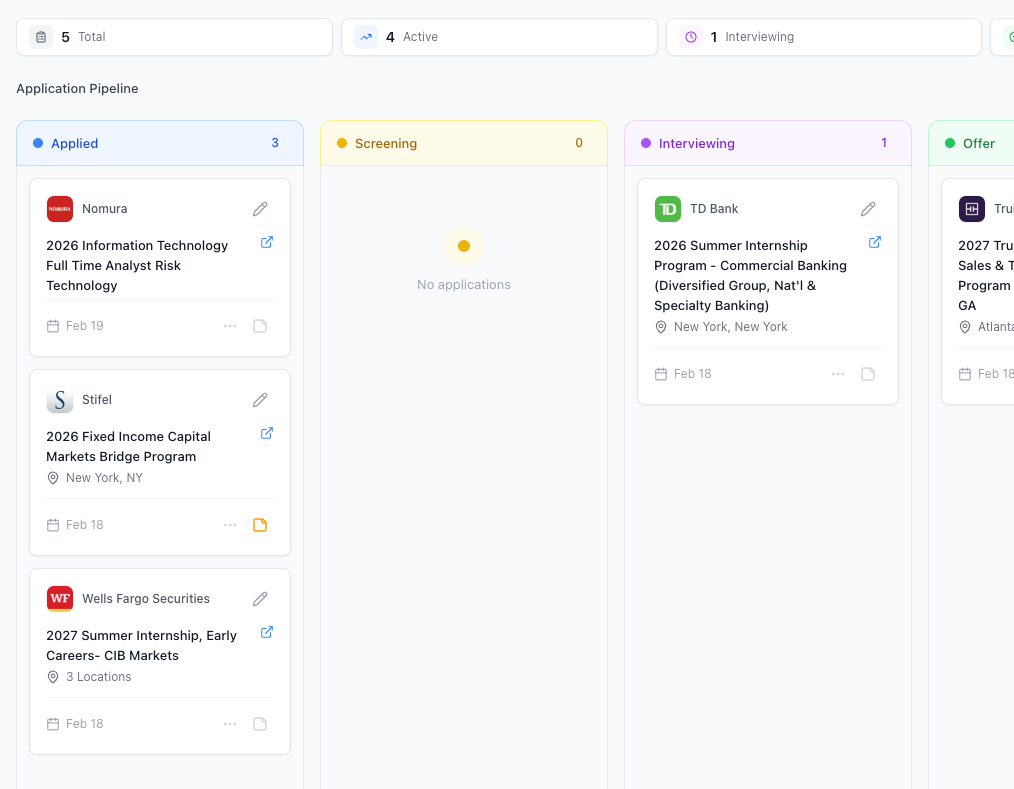Edit the Nomura application with the pencil icon
The image size is (1014, 789).
(x=260, y=208)
